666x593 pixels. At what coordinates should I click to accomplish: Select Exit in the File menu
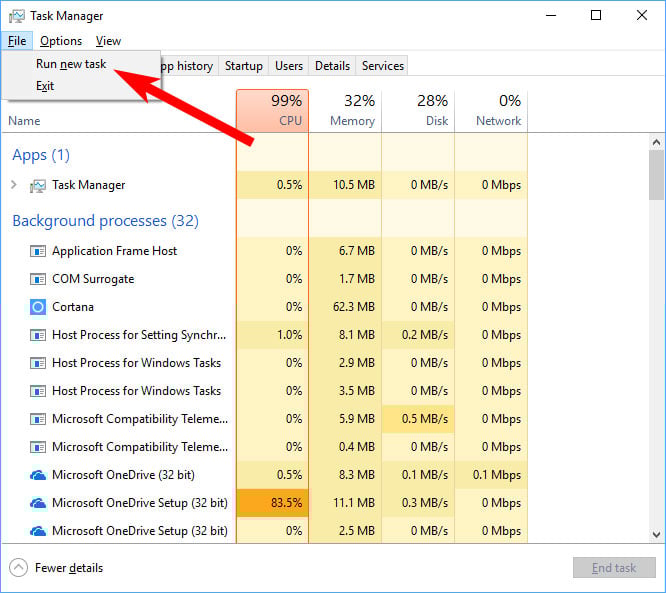click(45, 86)
